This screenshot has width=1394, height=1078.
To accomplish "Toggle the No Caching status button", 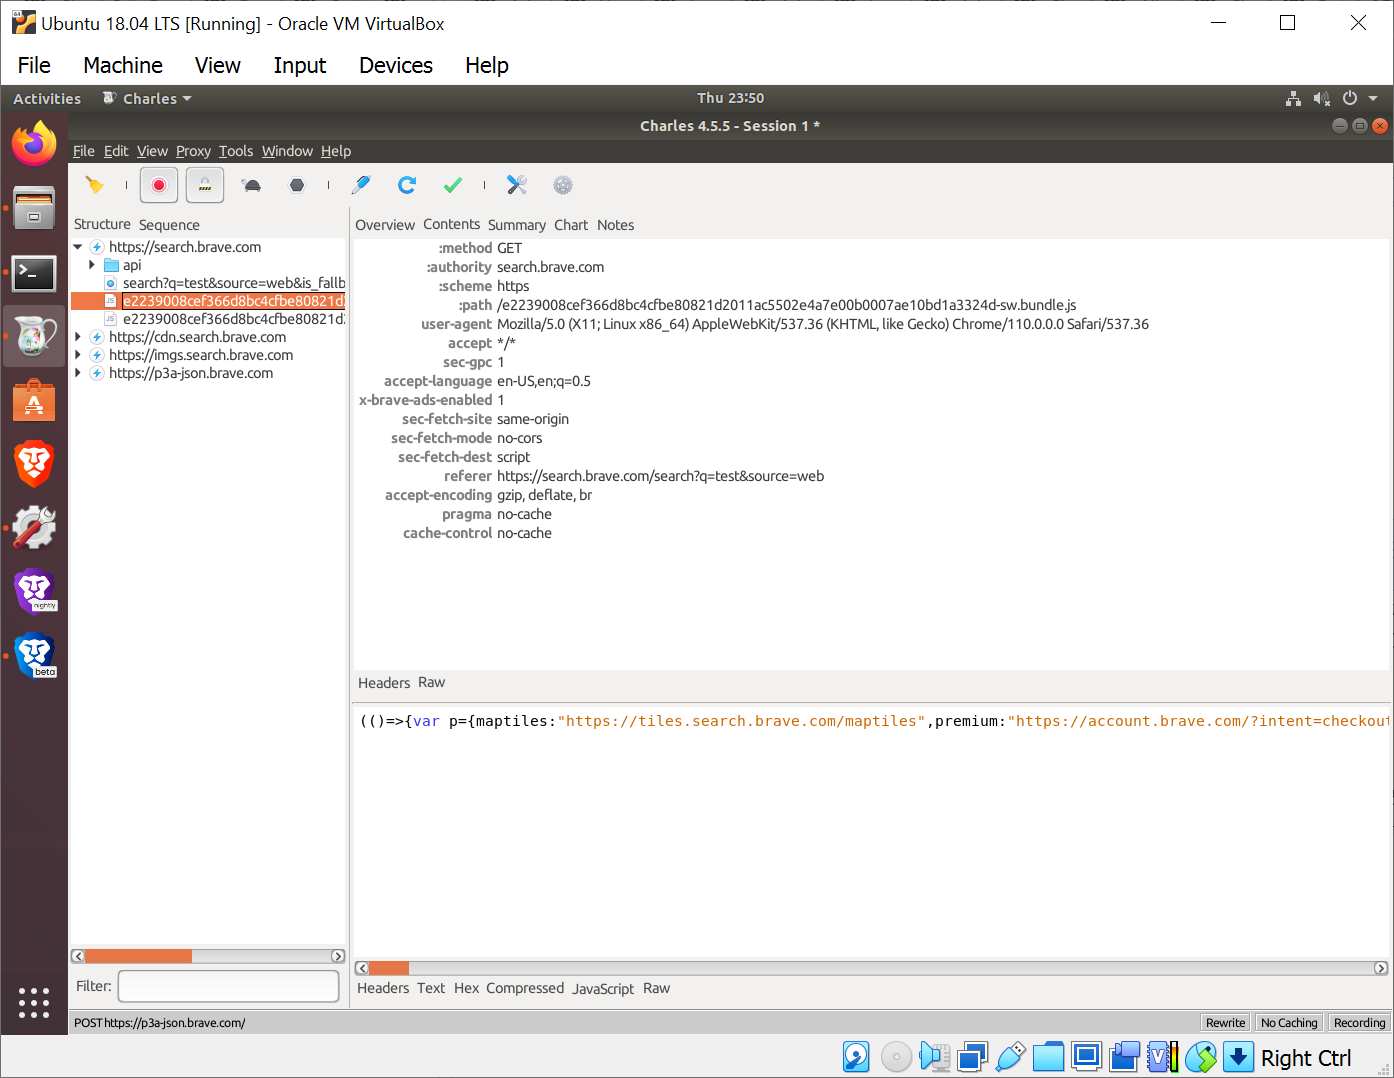I will click(x=1288, y=1022).
